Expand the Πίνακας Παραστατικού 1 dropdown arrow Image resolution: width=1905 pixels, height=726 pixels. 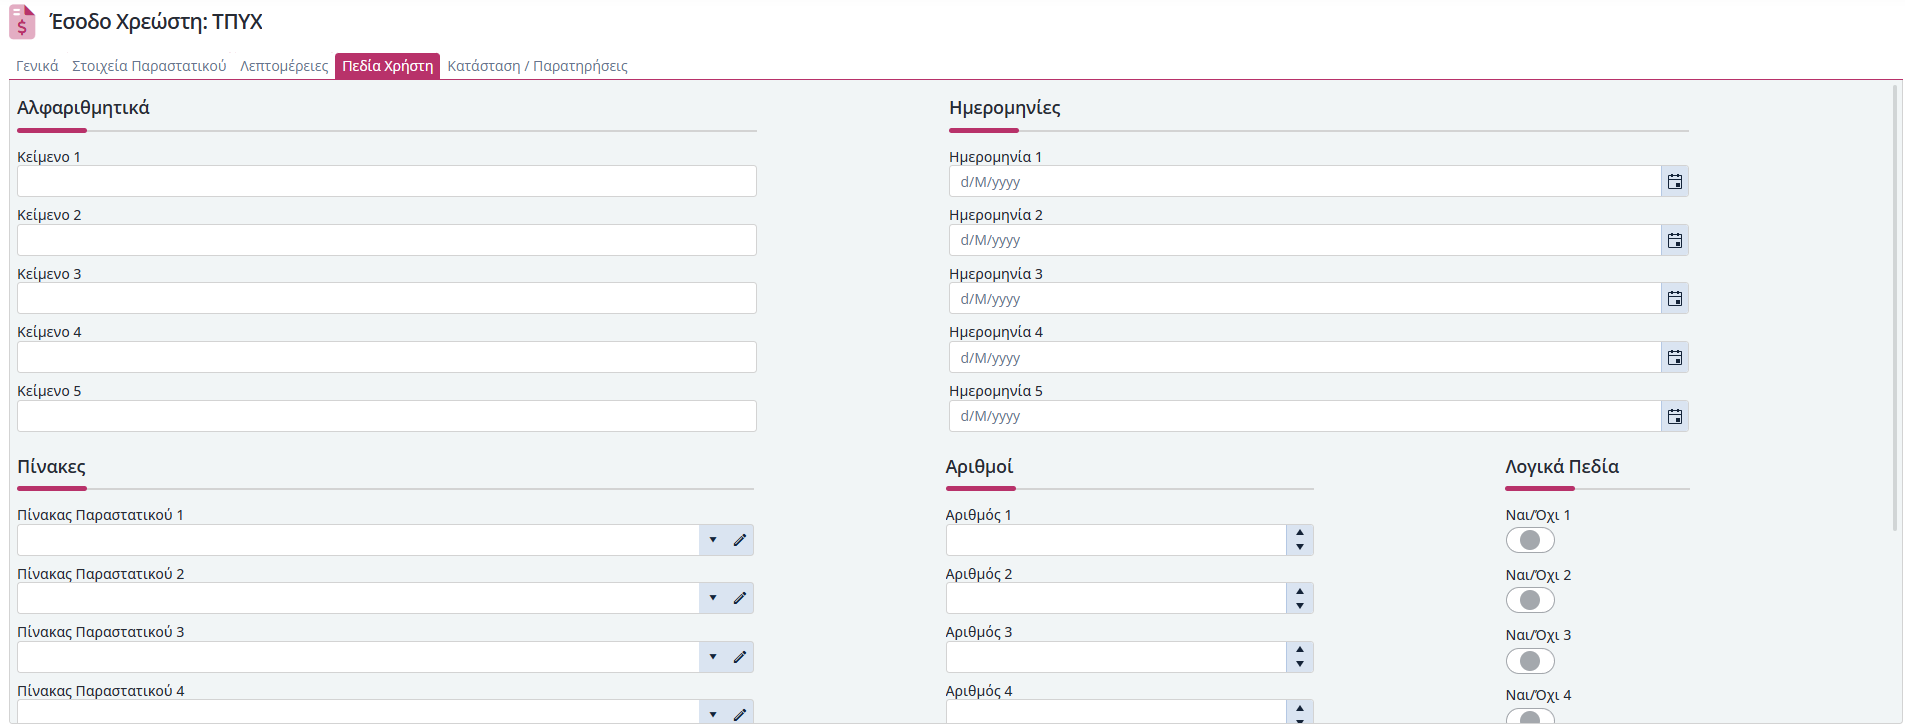(713, 540)
